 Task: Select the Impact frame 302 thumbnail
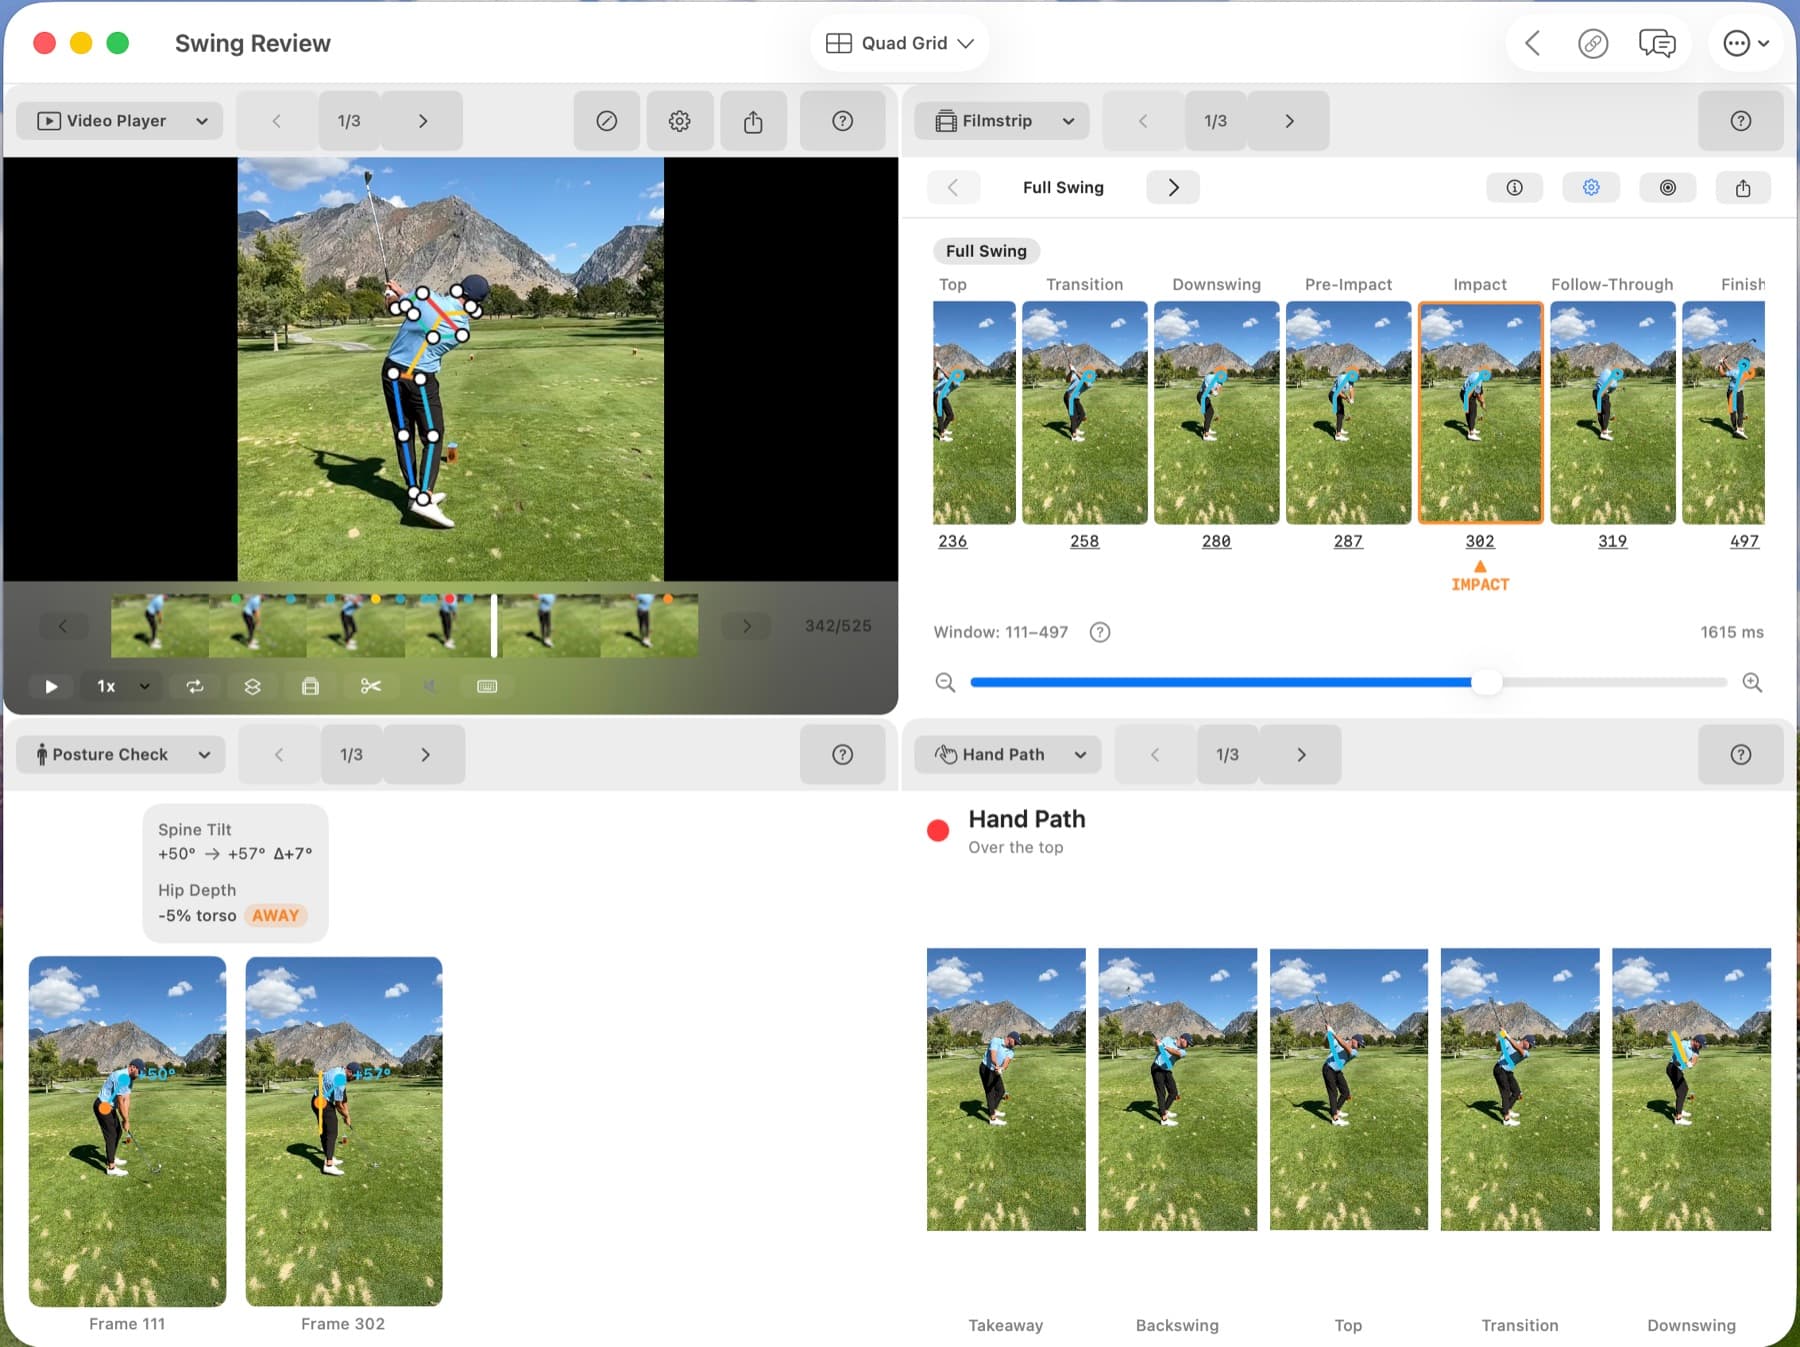[x=1480, y=412]
